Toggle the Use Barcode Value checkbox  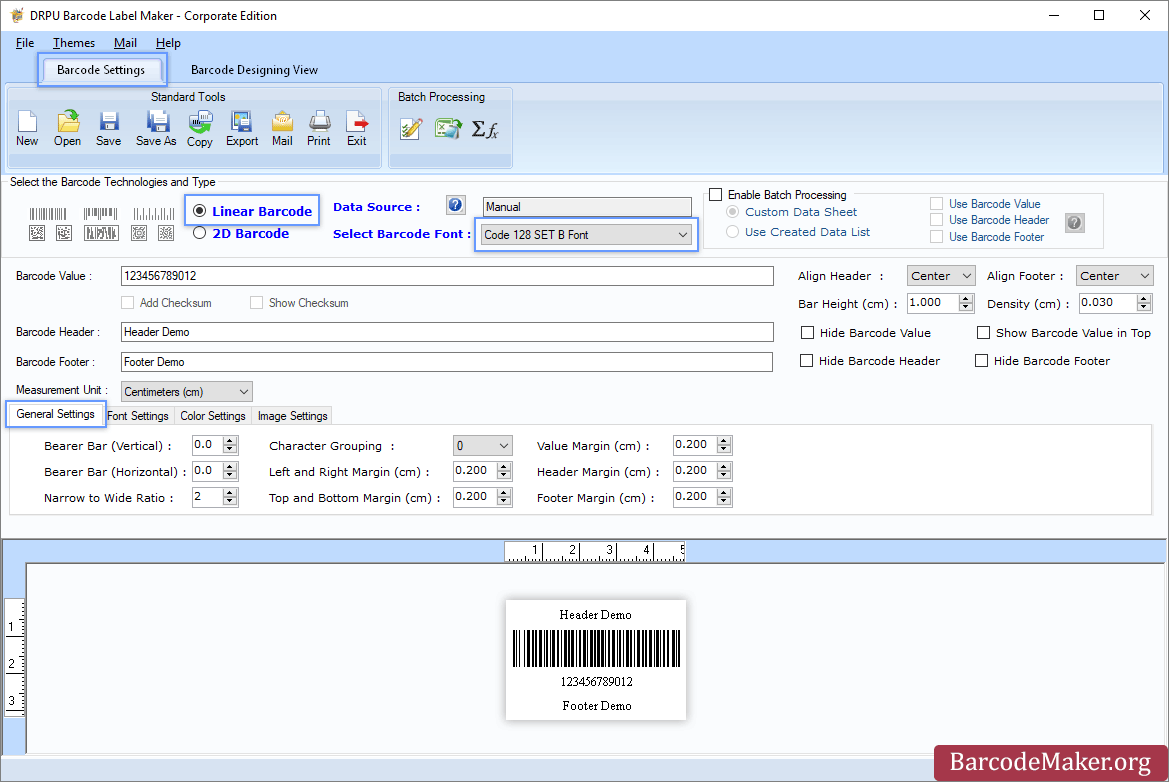pyautogui.click(x=936, y=204)
